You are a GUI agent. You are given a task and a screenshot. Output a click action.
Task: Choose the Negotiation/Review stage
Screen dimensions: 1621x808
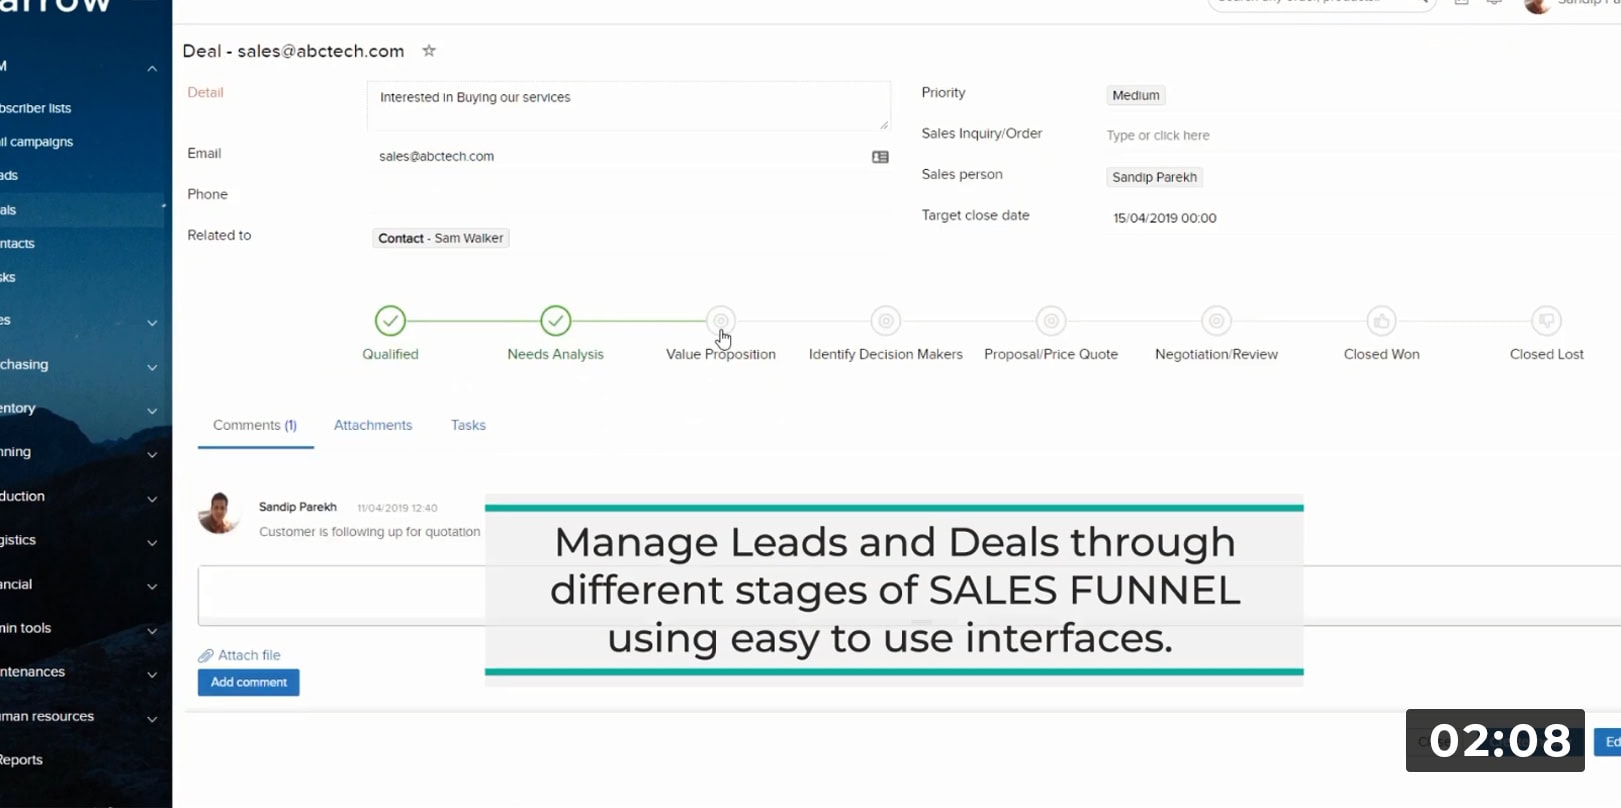(1216, 321)
